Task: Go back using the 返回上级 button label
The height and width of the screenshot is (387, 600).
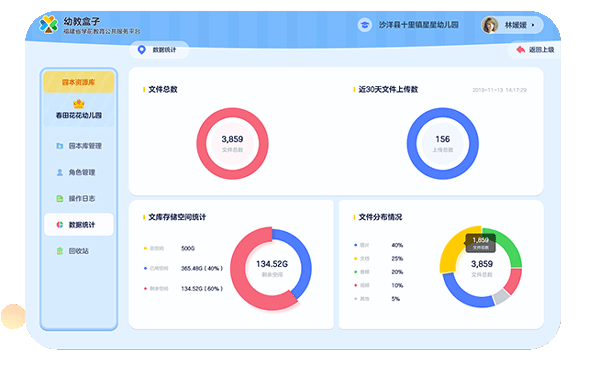Action: click(541, 50)
